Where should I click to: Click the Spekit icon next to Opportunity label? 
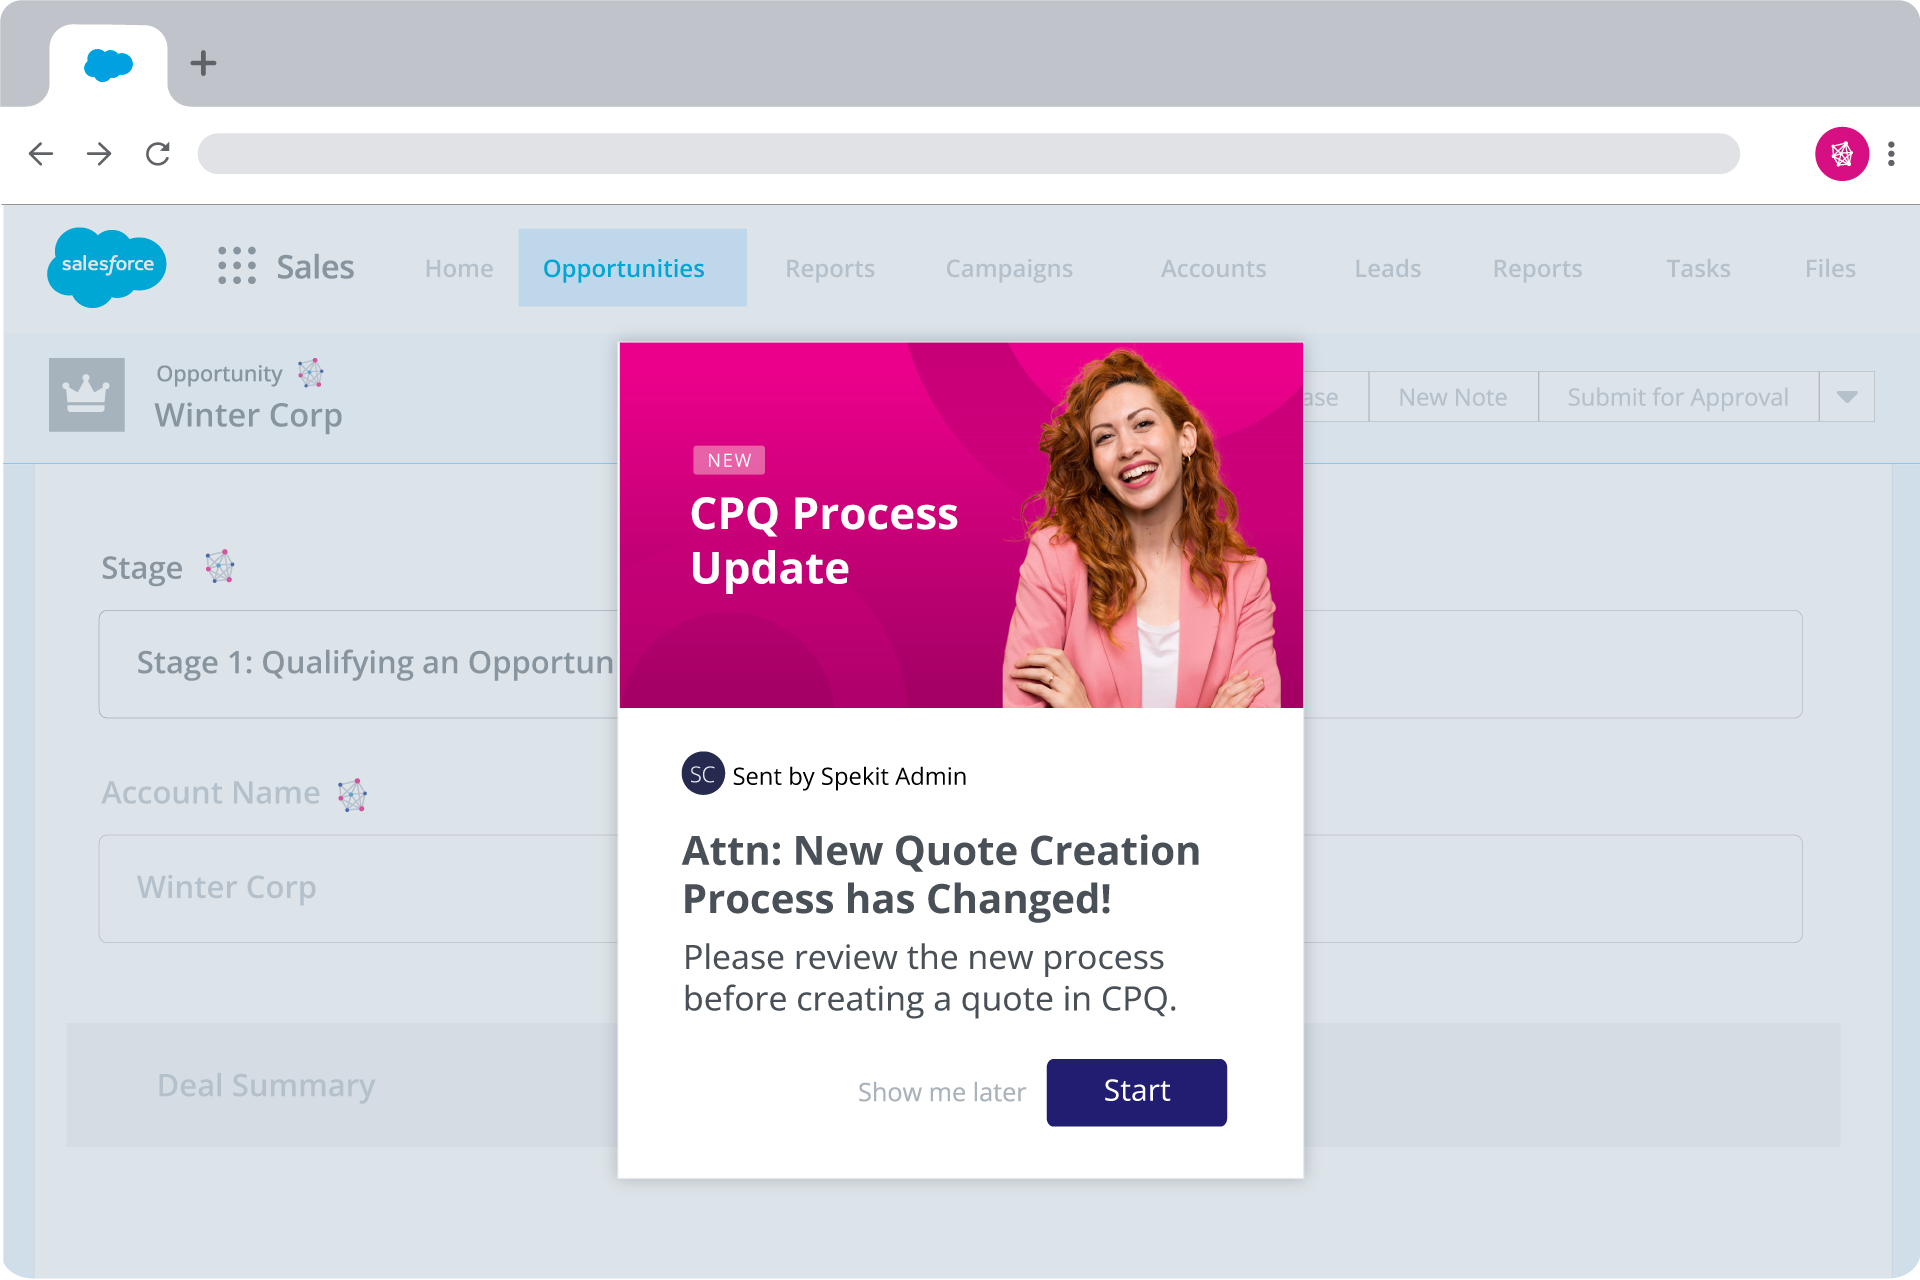point(310,373)
